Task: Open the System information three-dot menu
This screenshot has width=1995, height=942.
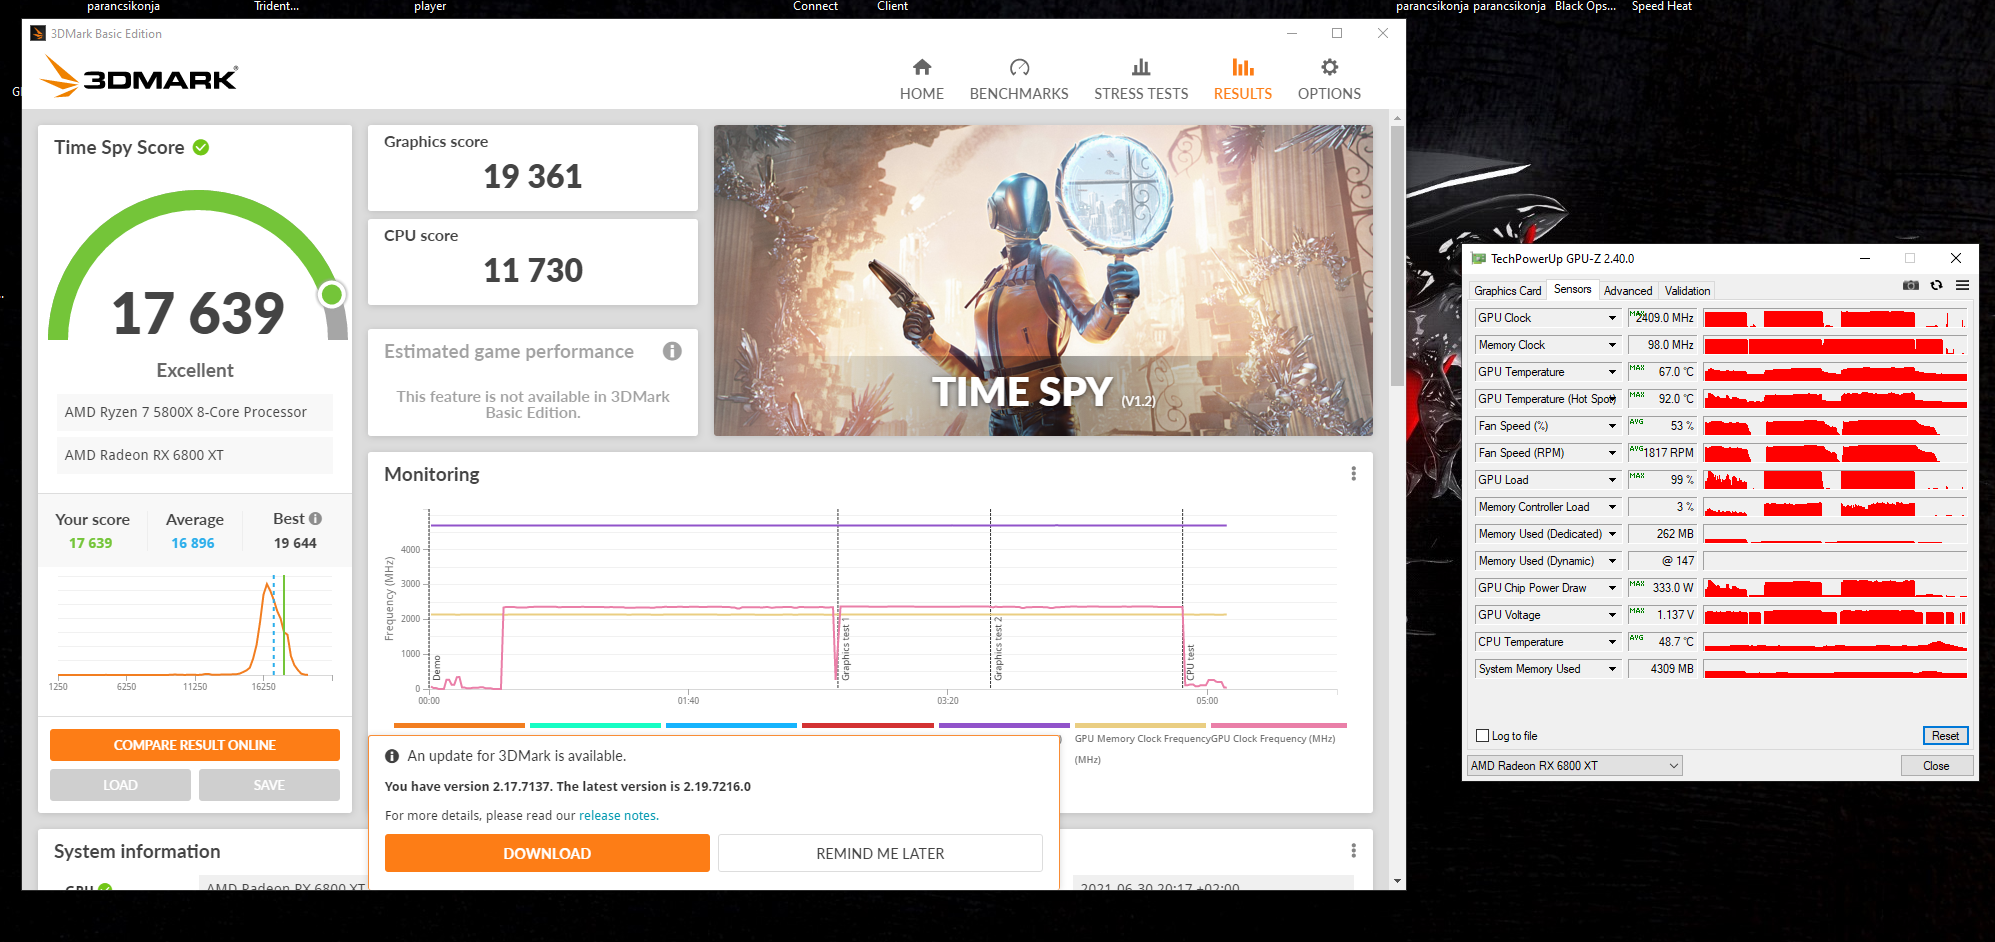Action: coord(1354,851)
